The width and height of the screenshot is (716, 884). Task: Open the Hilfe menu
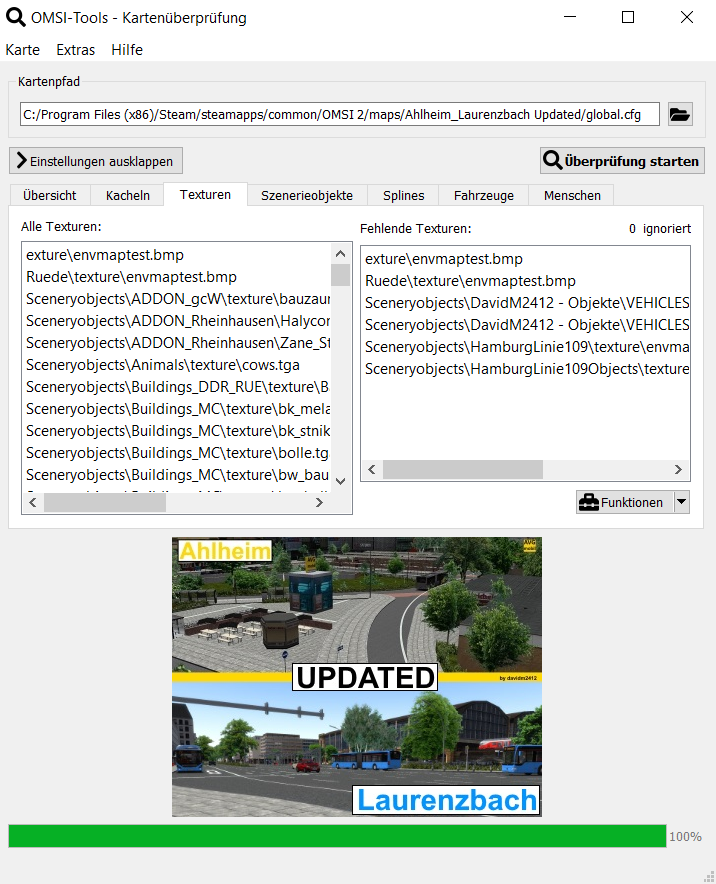click(127, 50)
